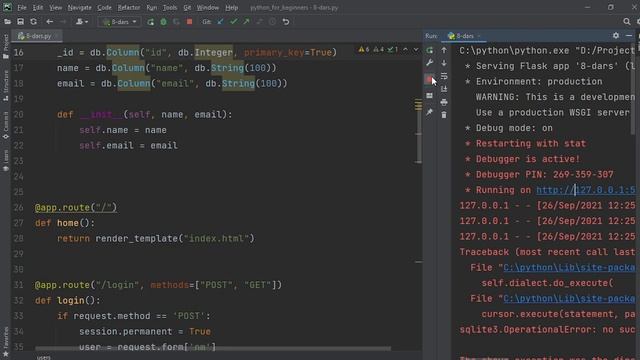Open the Refactor menu

coord(129,7)
